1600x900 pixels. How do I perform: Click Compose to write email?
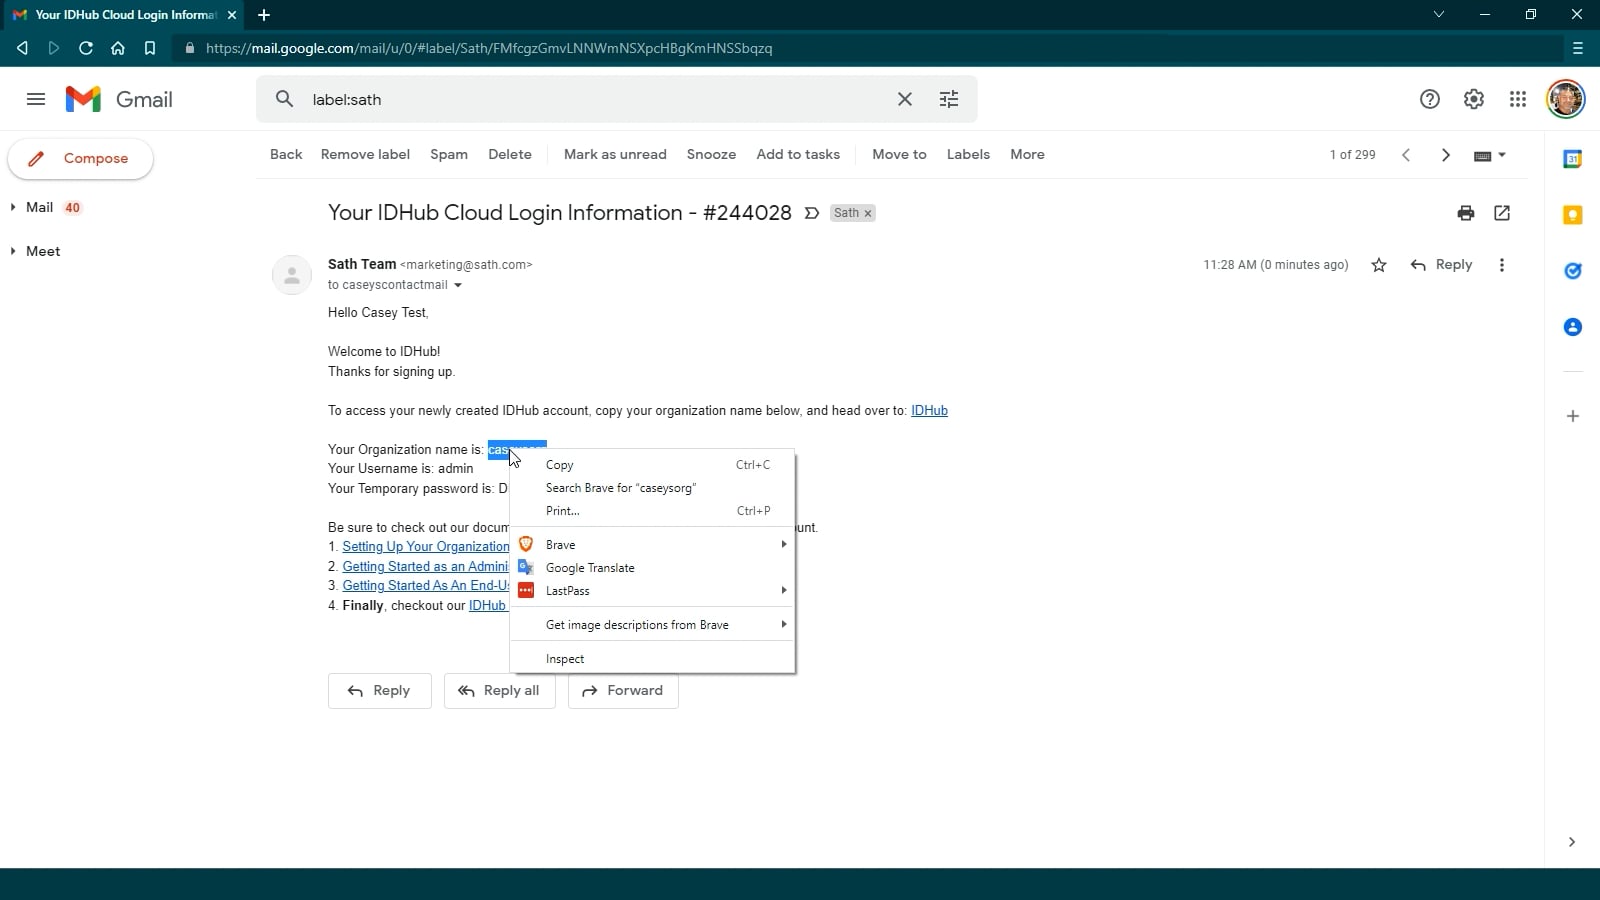click(80, 159)
